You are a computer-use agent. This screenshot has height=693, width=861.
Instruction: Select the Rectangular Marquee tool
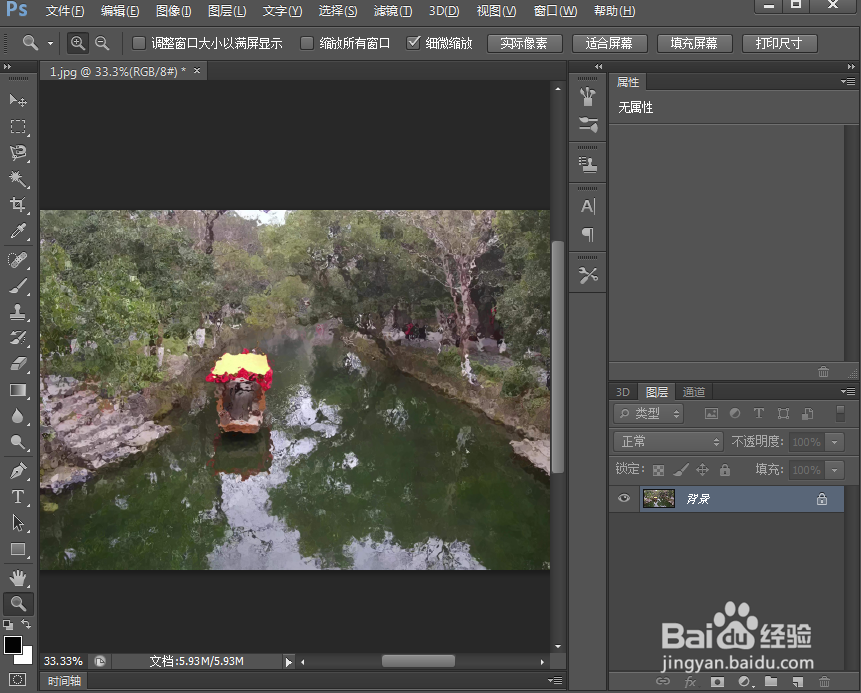[18, 127]
